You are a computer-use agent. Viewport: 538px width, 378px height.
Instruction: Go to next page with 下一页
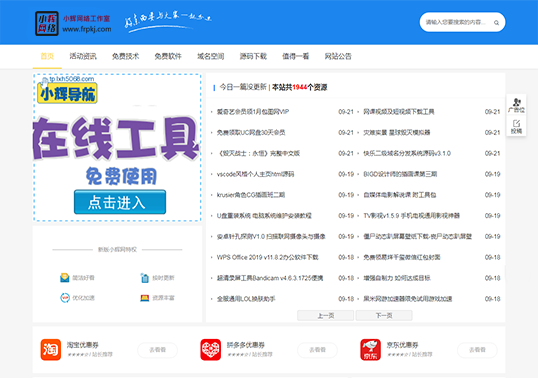(384, 315)
